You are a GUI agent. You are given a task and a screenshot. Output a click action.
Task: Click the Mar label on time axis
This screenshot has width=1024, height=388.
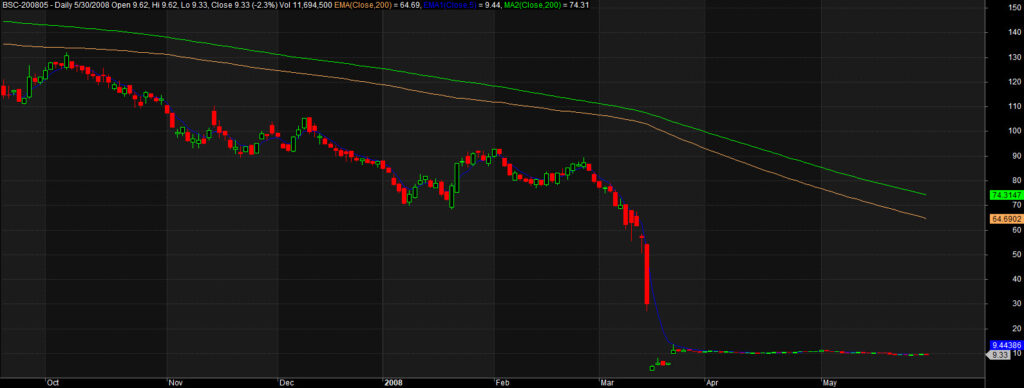coord(607,383)
